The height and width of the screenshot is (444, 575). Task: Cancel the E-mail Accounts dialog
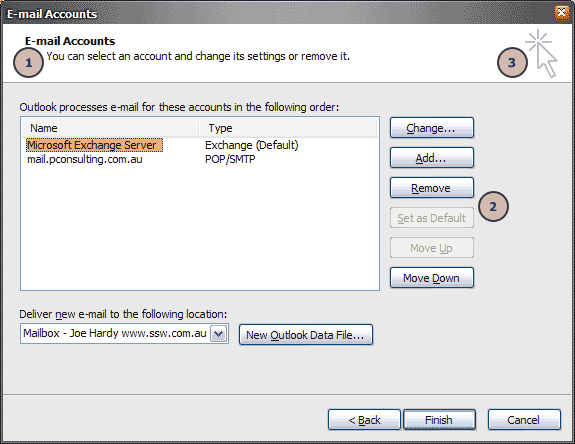pos(524,420)
